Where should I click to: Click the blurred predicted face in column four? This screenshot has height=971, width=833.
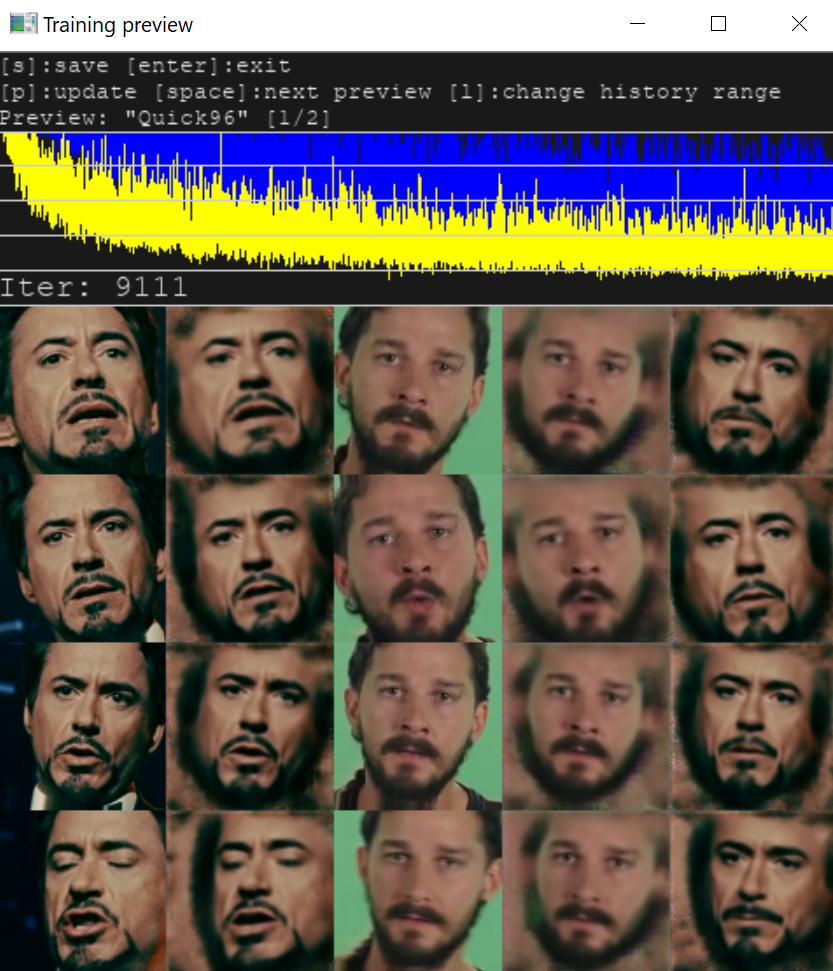point(583,388)
